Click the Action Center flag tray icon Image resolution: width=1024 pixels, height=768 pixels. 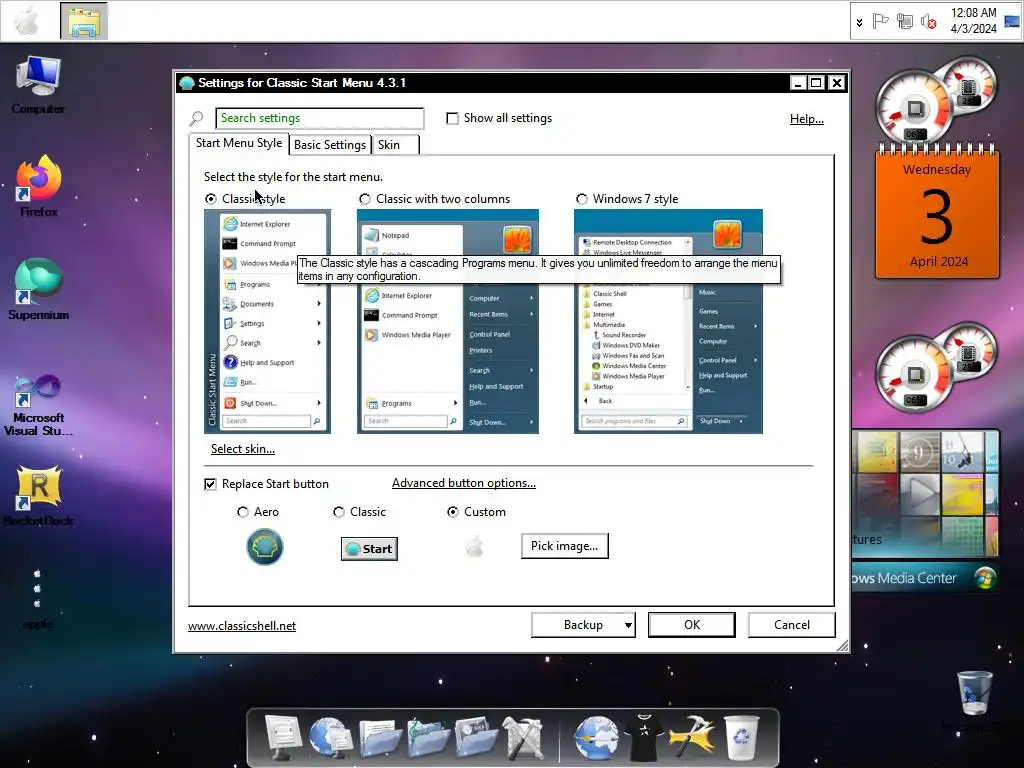coord(880,22)
